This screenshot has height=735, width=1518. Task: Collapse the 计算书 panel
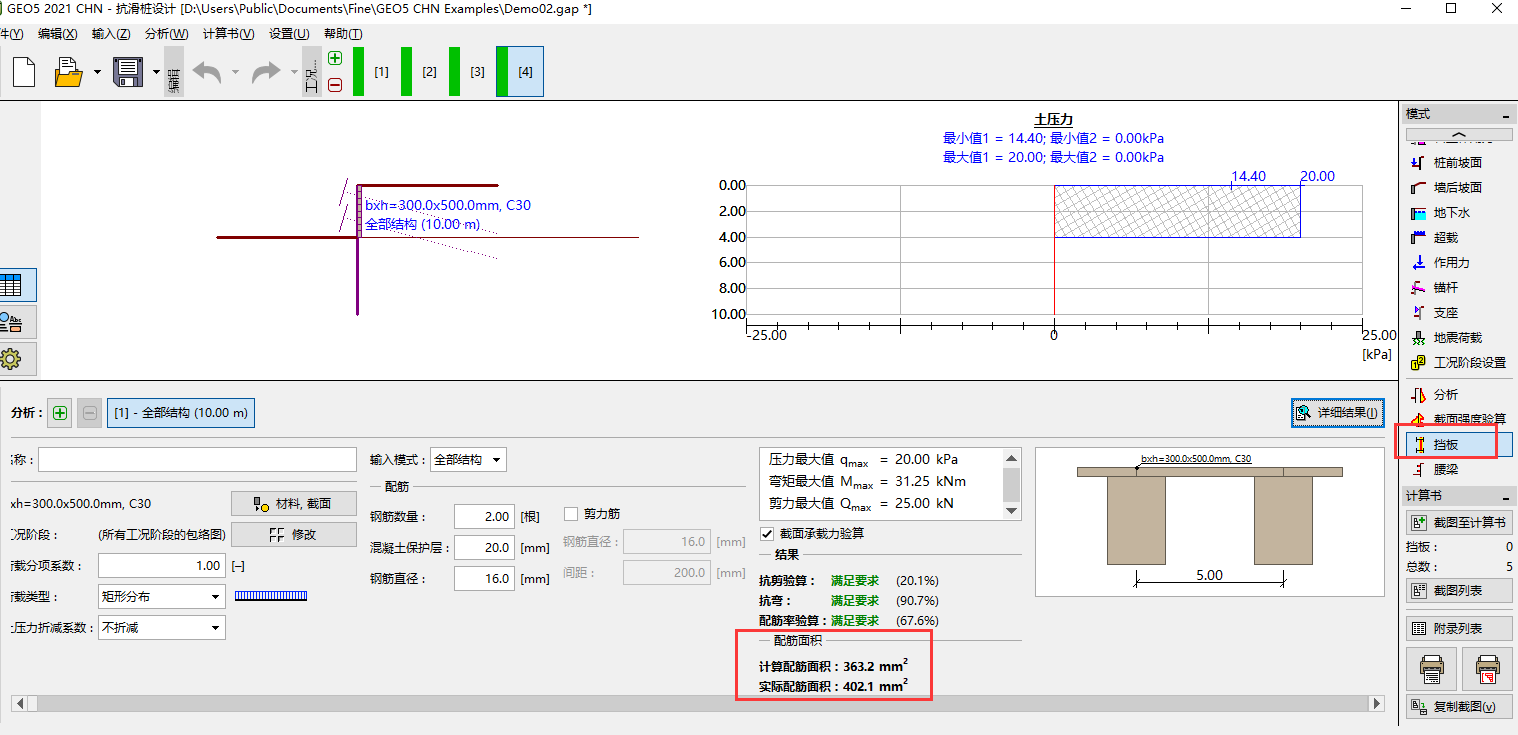pos(1506,497)
